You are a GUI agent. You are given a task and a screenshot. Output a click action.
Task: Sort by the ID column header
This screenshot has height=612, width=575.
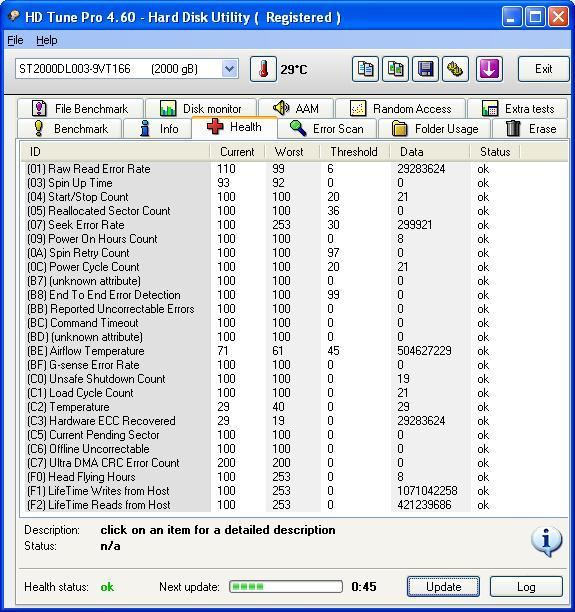click(x=115, y=151)
